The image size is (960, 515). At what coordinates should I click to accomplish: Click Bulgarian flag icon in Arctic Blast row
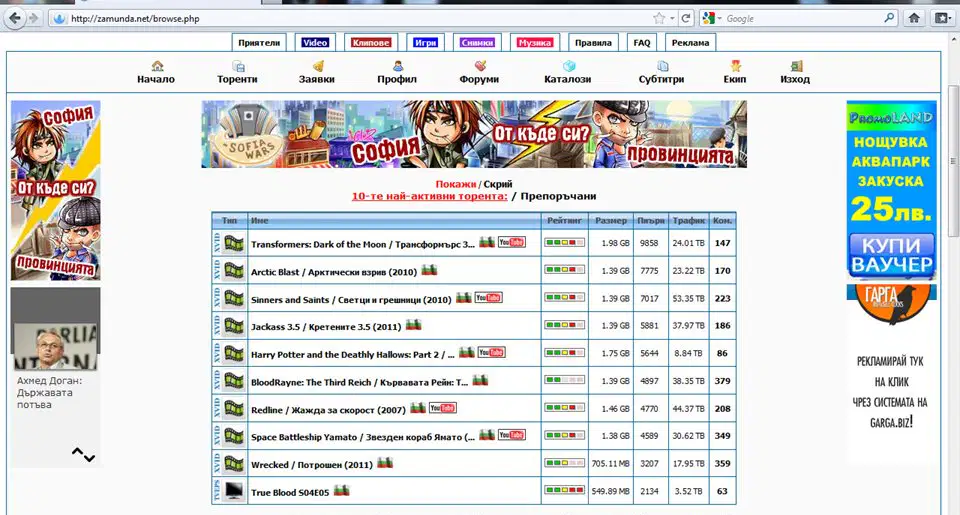click(429, 270)
